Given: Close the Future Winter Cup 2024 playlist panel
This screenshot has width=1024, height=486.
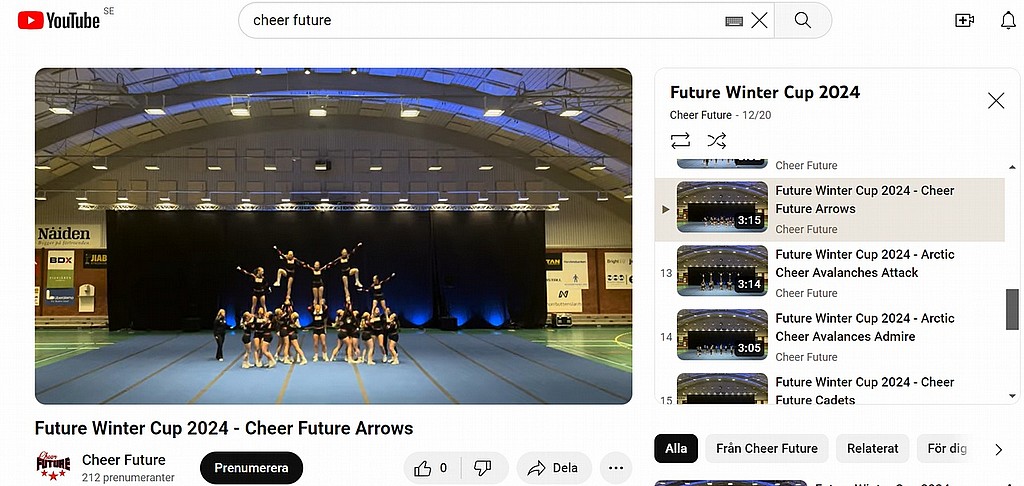Looking at the screenshot, I should coord(996,101).
